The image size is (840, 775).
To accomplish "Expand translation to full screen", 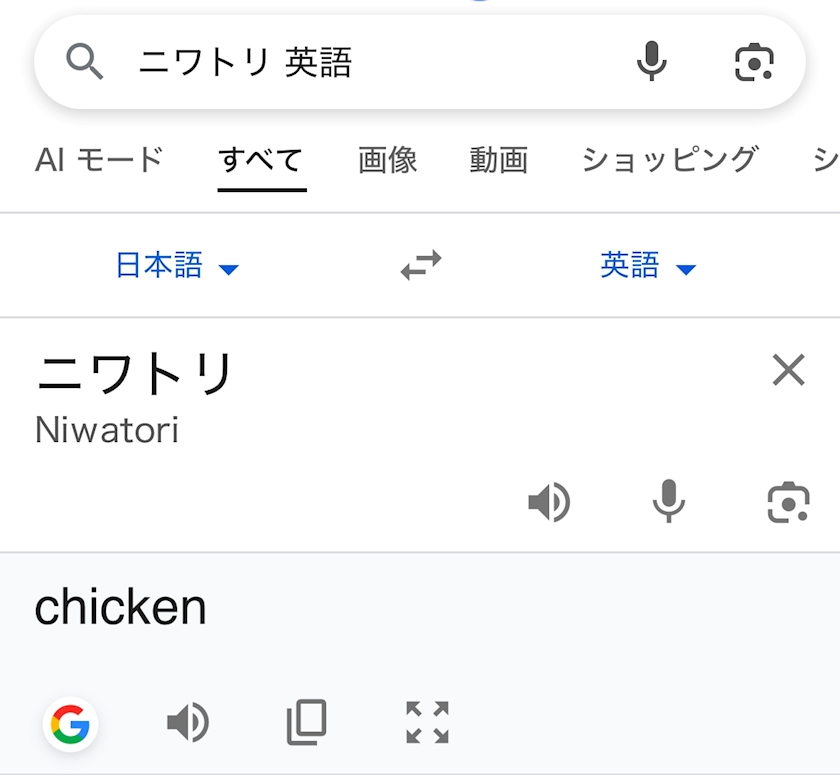I will pos(427,722).
